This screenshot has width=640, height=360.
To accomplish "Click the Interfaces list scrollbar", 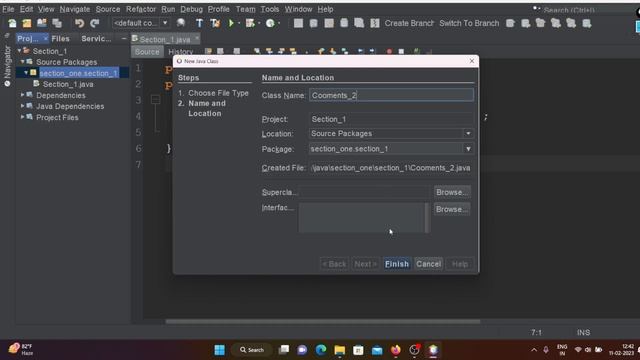I will (427, 218).
